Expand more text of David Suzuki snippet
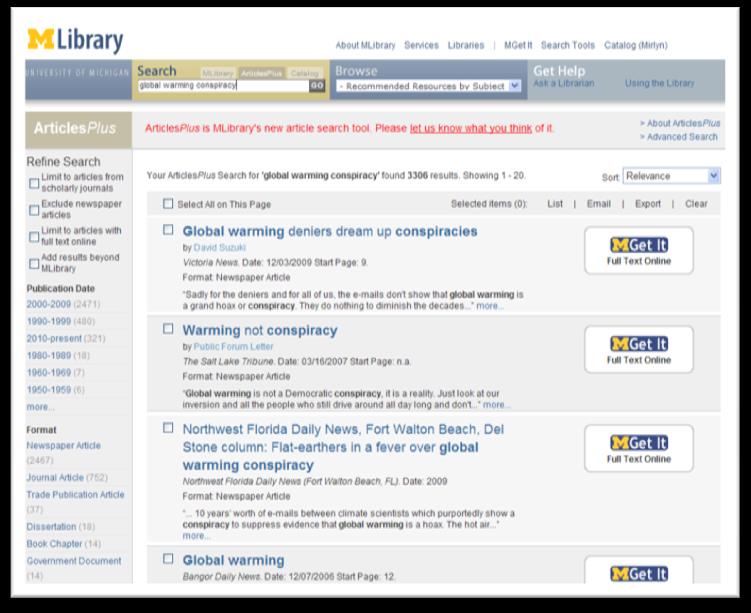 click(x=489, y=306)
